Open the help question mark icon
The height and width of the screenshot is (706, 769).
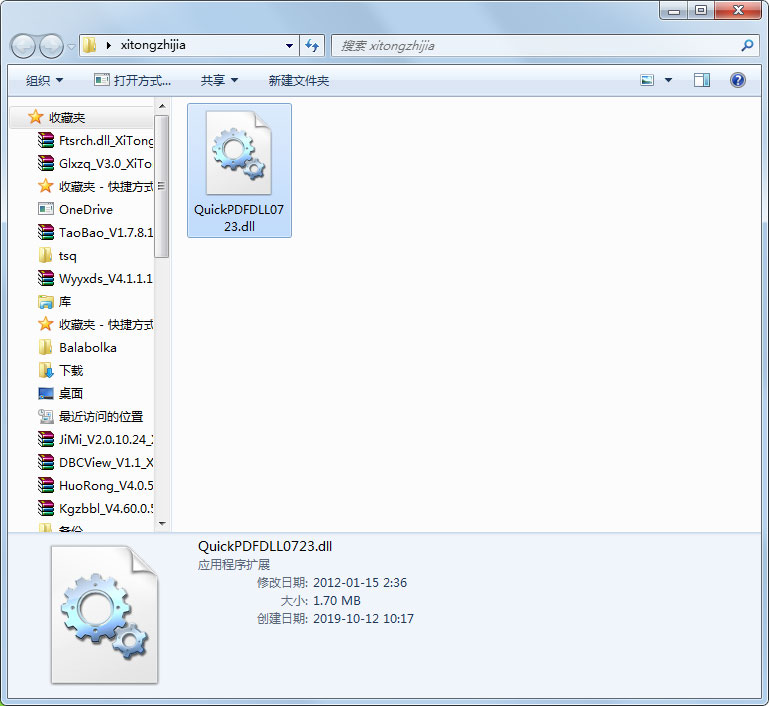738,80
